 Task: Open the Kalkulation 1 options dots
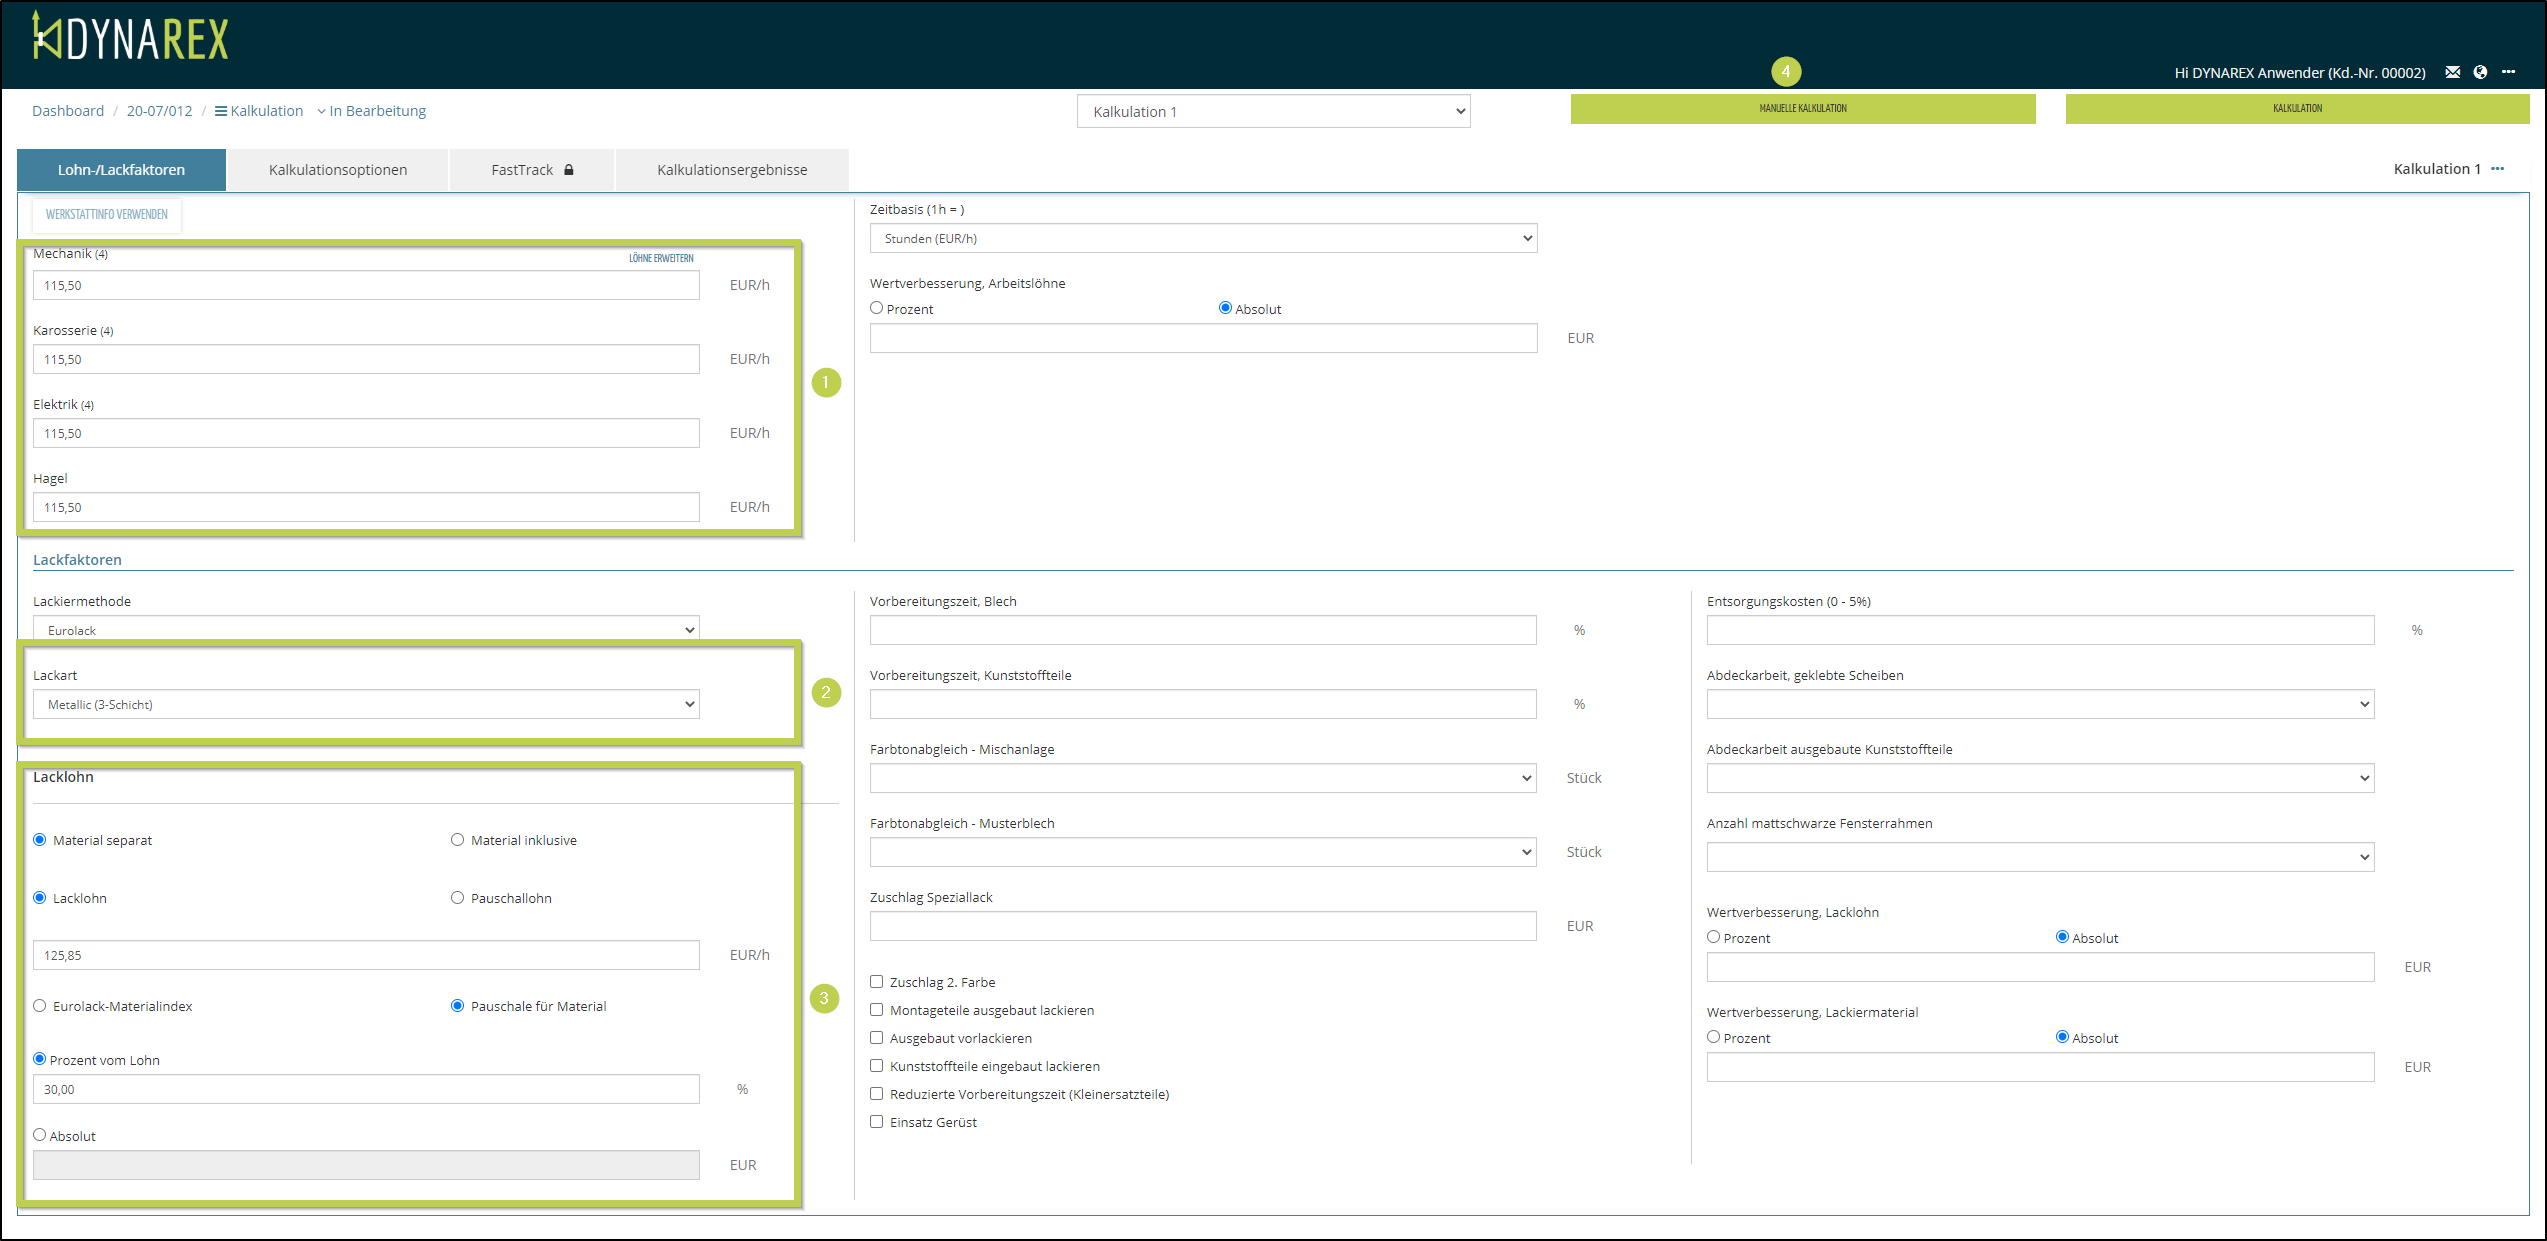(2498, 169)
